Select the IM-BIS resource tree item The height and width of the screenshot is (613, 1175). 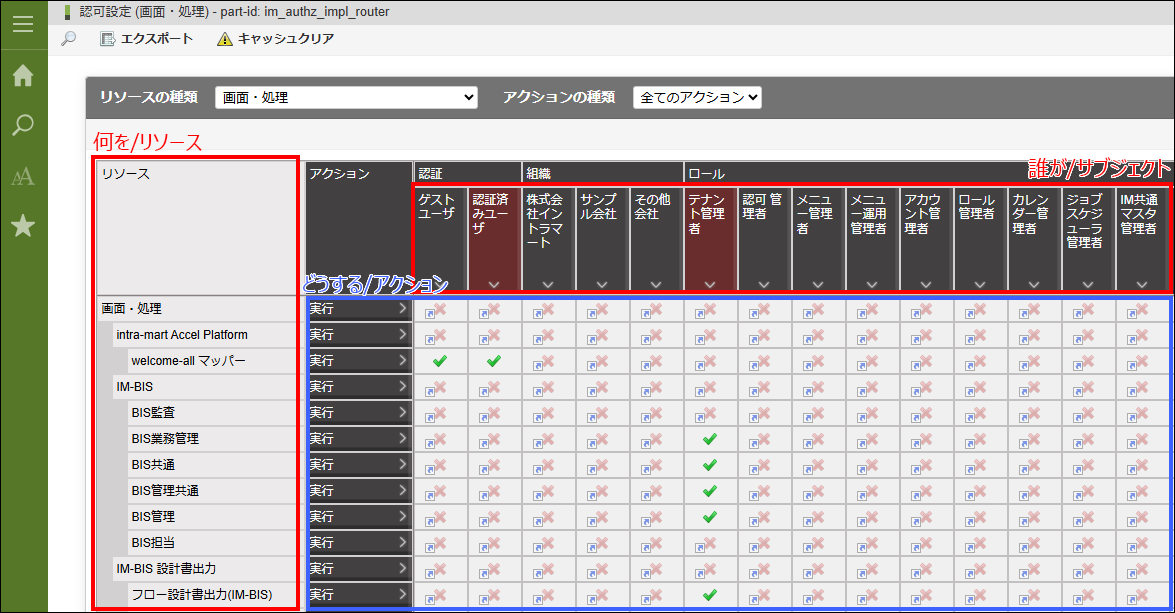tap(134, 386)
